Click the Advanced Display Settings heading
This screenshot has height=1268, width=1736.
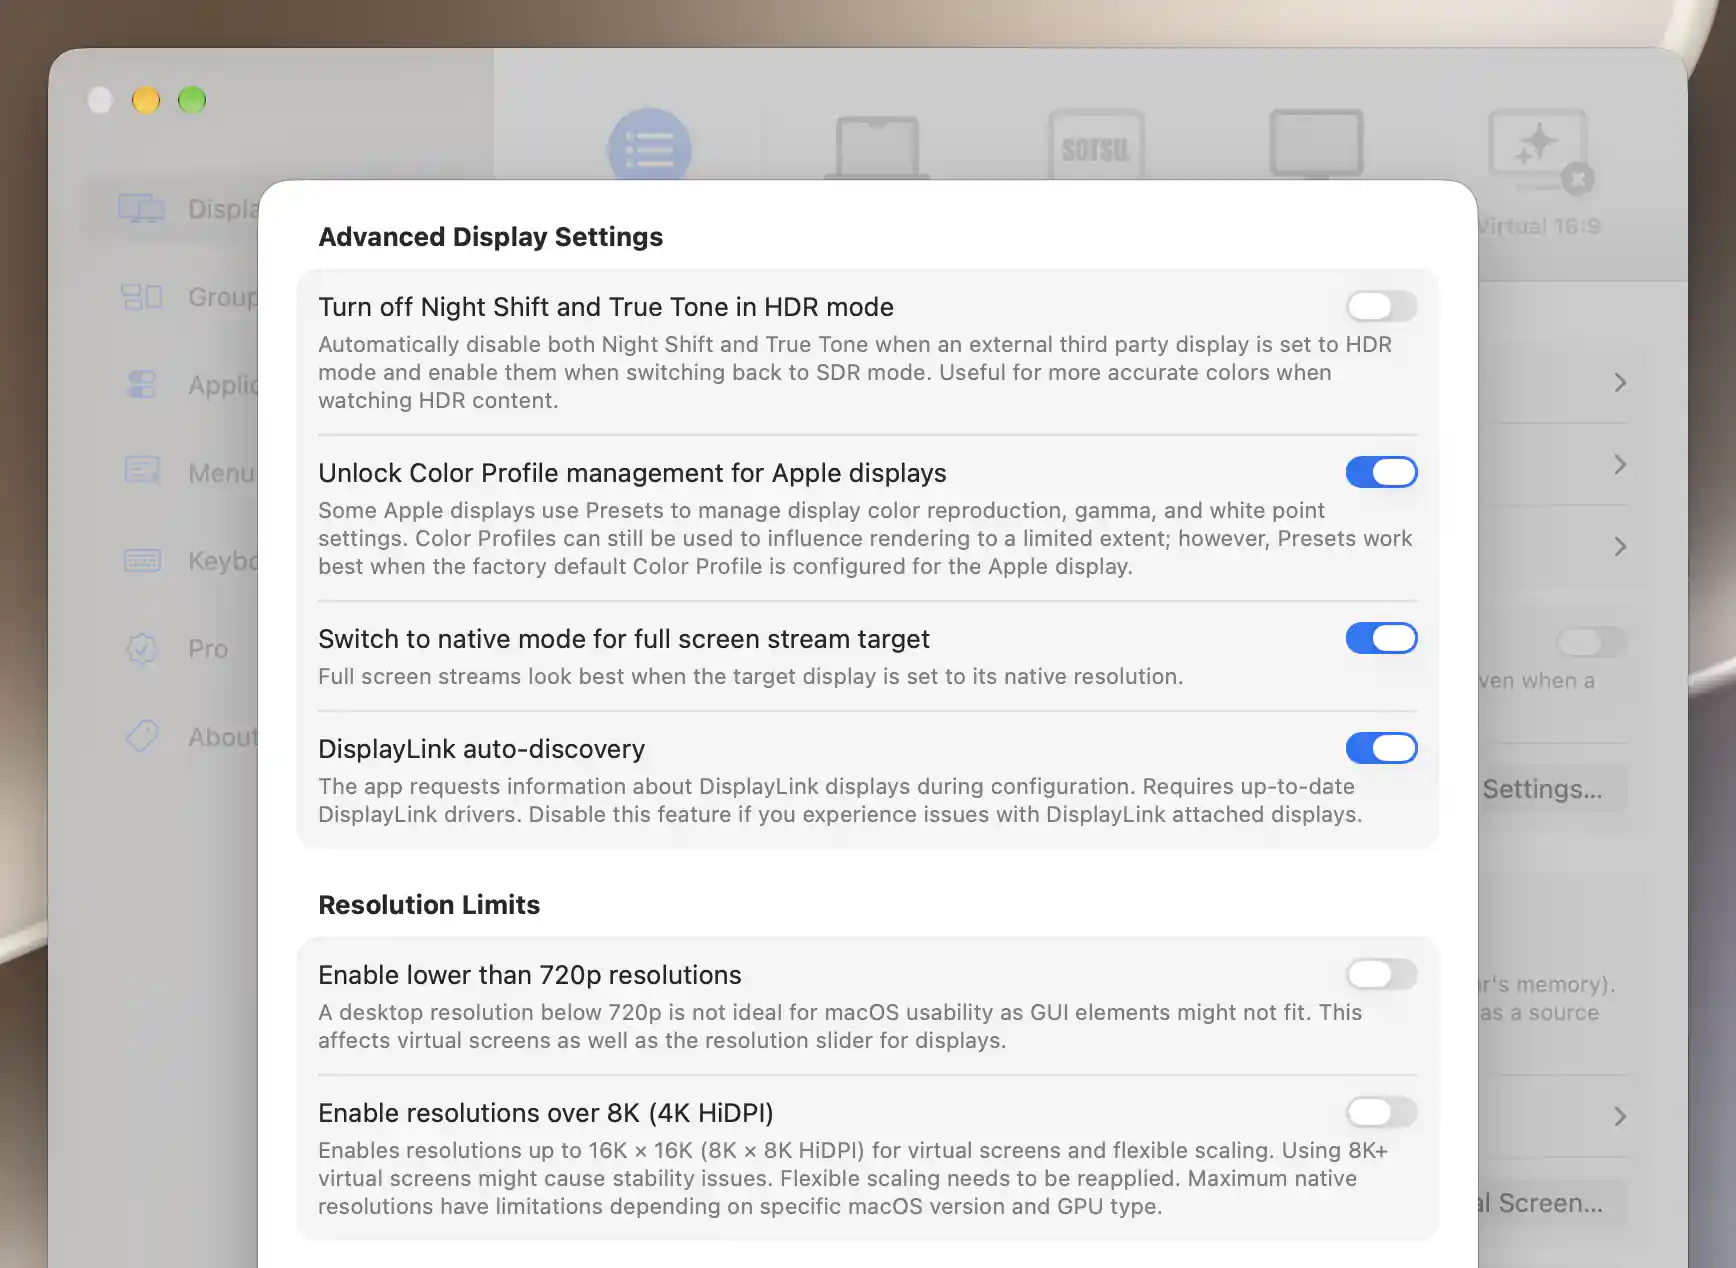coord(490,237)
